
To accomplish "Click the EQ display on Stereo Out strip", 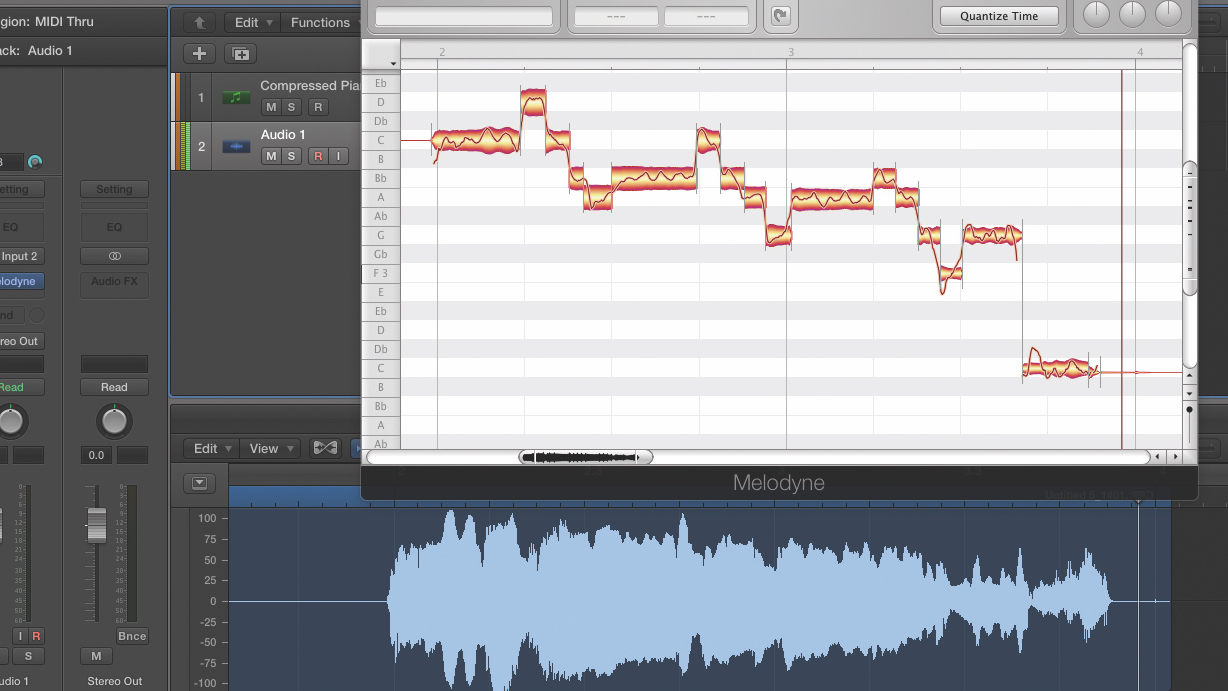I will tap(115, 226).
